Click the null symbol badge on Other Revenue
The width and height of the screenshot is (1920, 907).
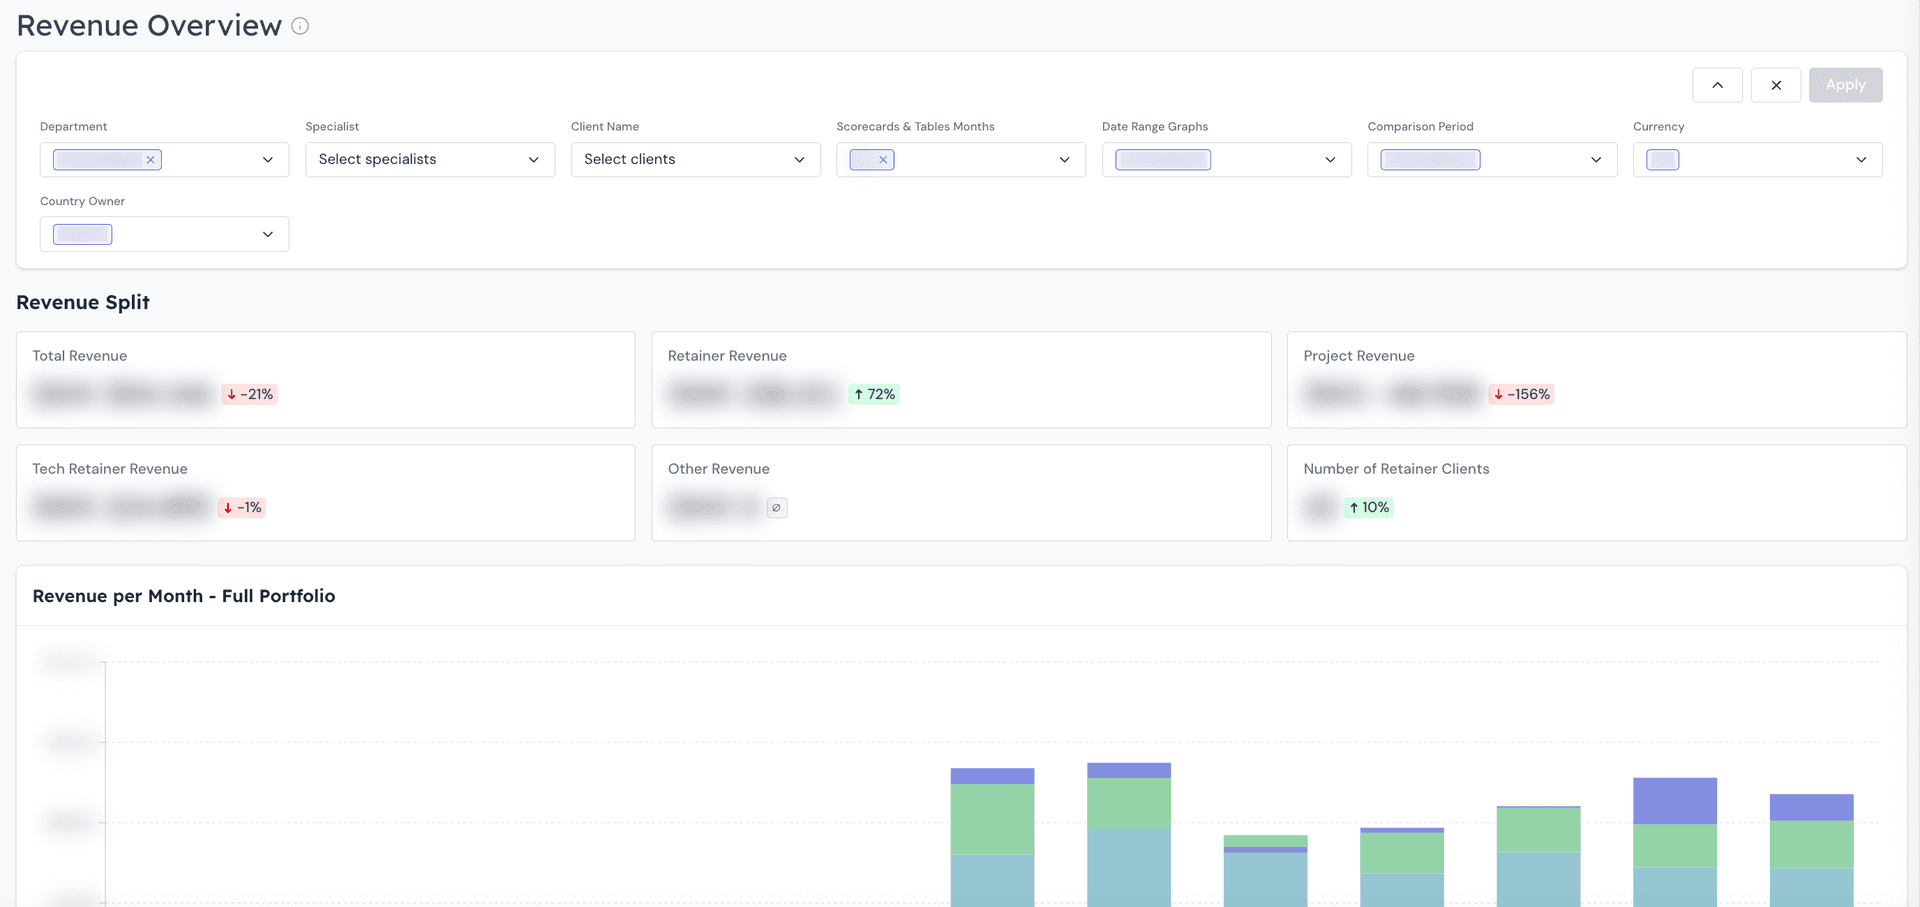(777, 507)
